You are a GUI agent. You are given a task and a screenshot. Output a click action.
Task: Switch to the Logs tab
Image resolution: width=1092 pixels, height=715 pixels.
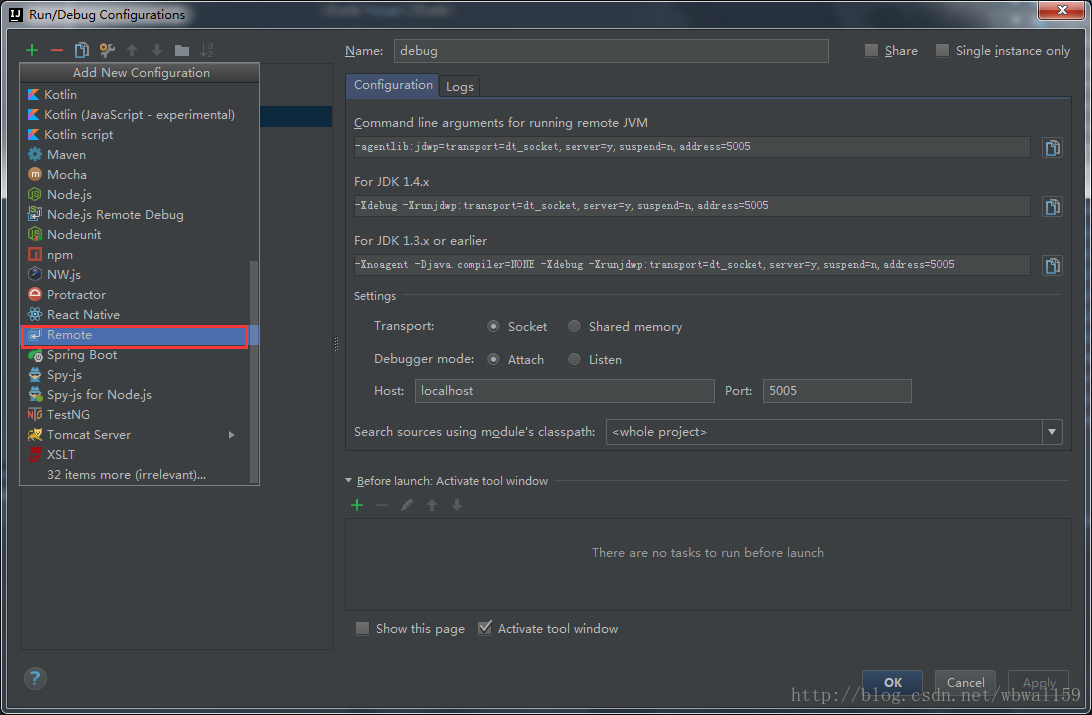point(460,86)
